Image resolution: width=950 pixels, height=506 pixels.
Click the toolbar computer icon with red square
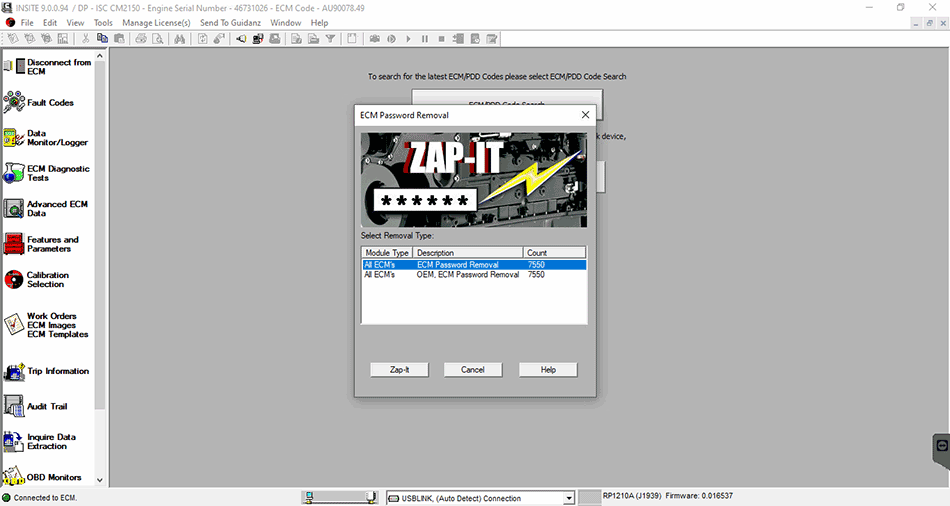click(258, 39)
